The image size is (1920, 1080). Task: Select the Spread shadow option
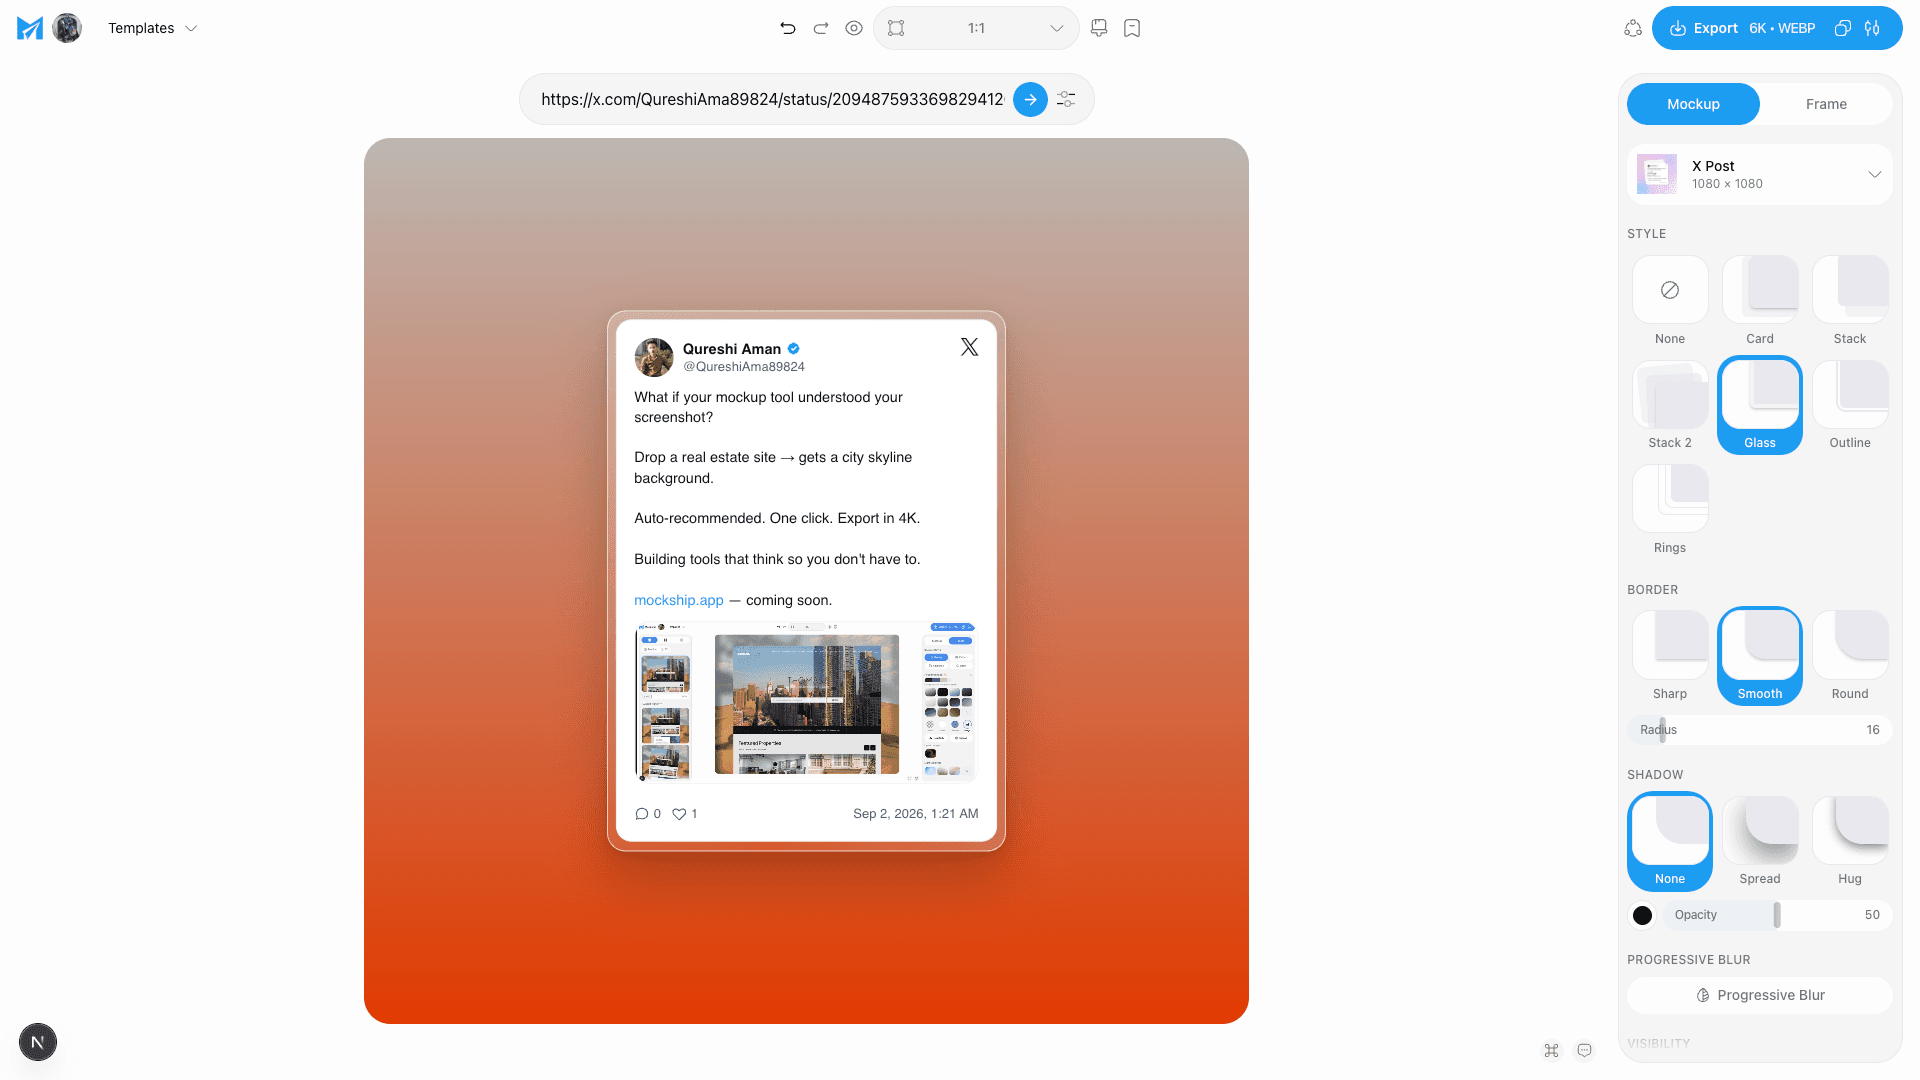[1760, 841]
